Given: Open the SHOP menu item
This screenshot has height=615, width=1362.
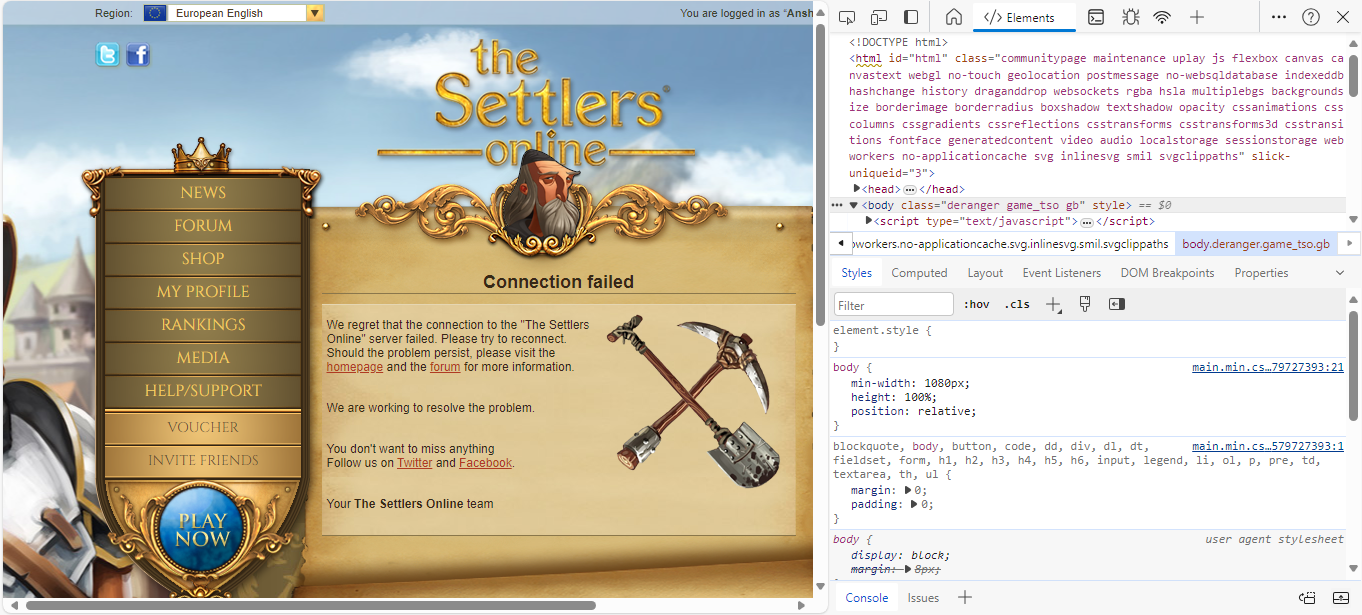Looking at the screenshot, I should (203, 259).
